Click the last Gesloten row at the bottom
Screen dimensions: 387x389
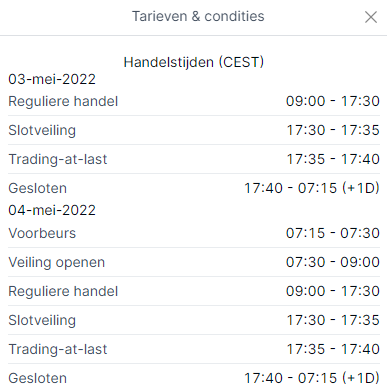coord(194,378)
